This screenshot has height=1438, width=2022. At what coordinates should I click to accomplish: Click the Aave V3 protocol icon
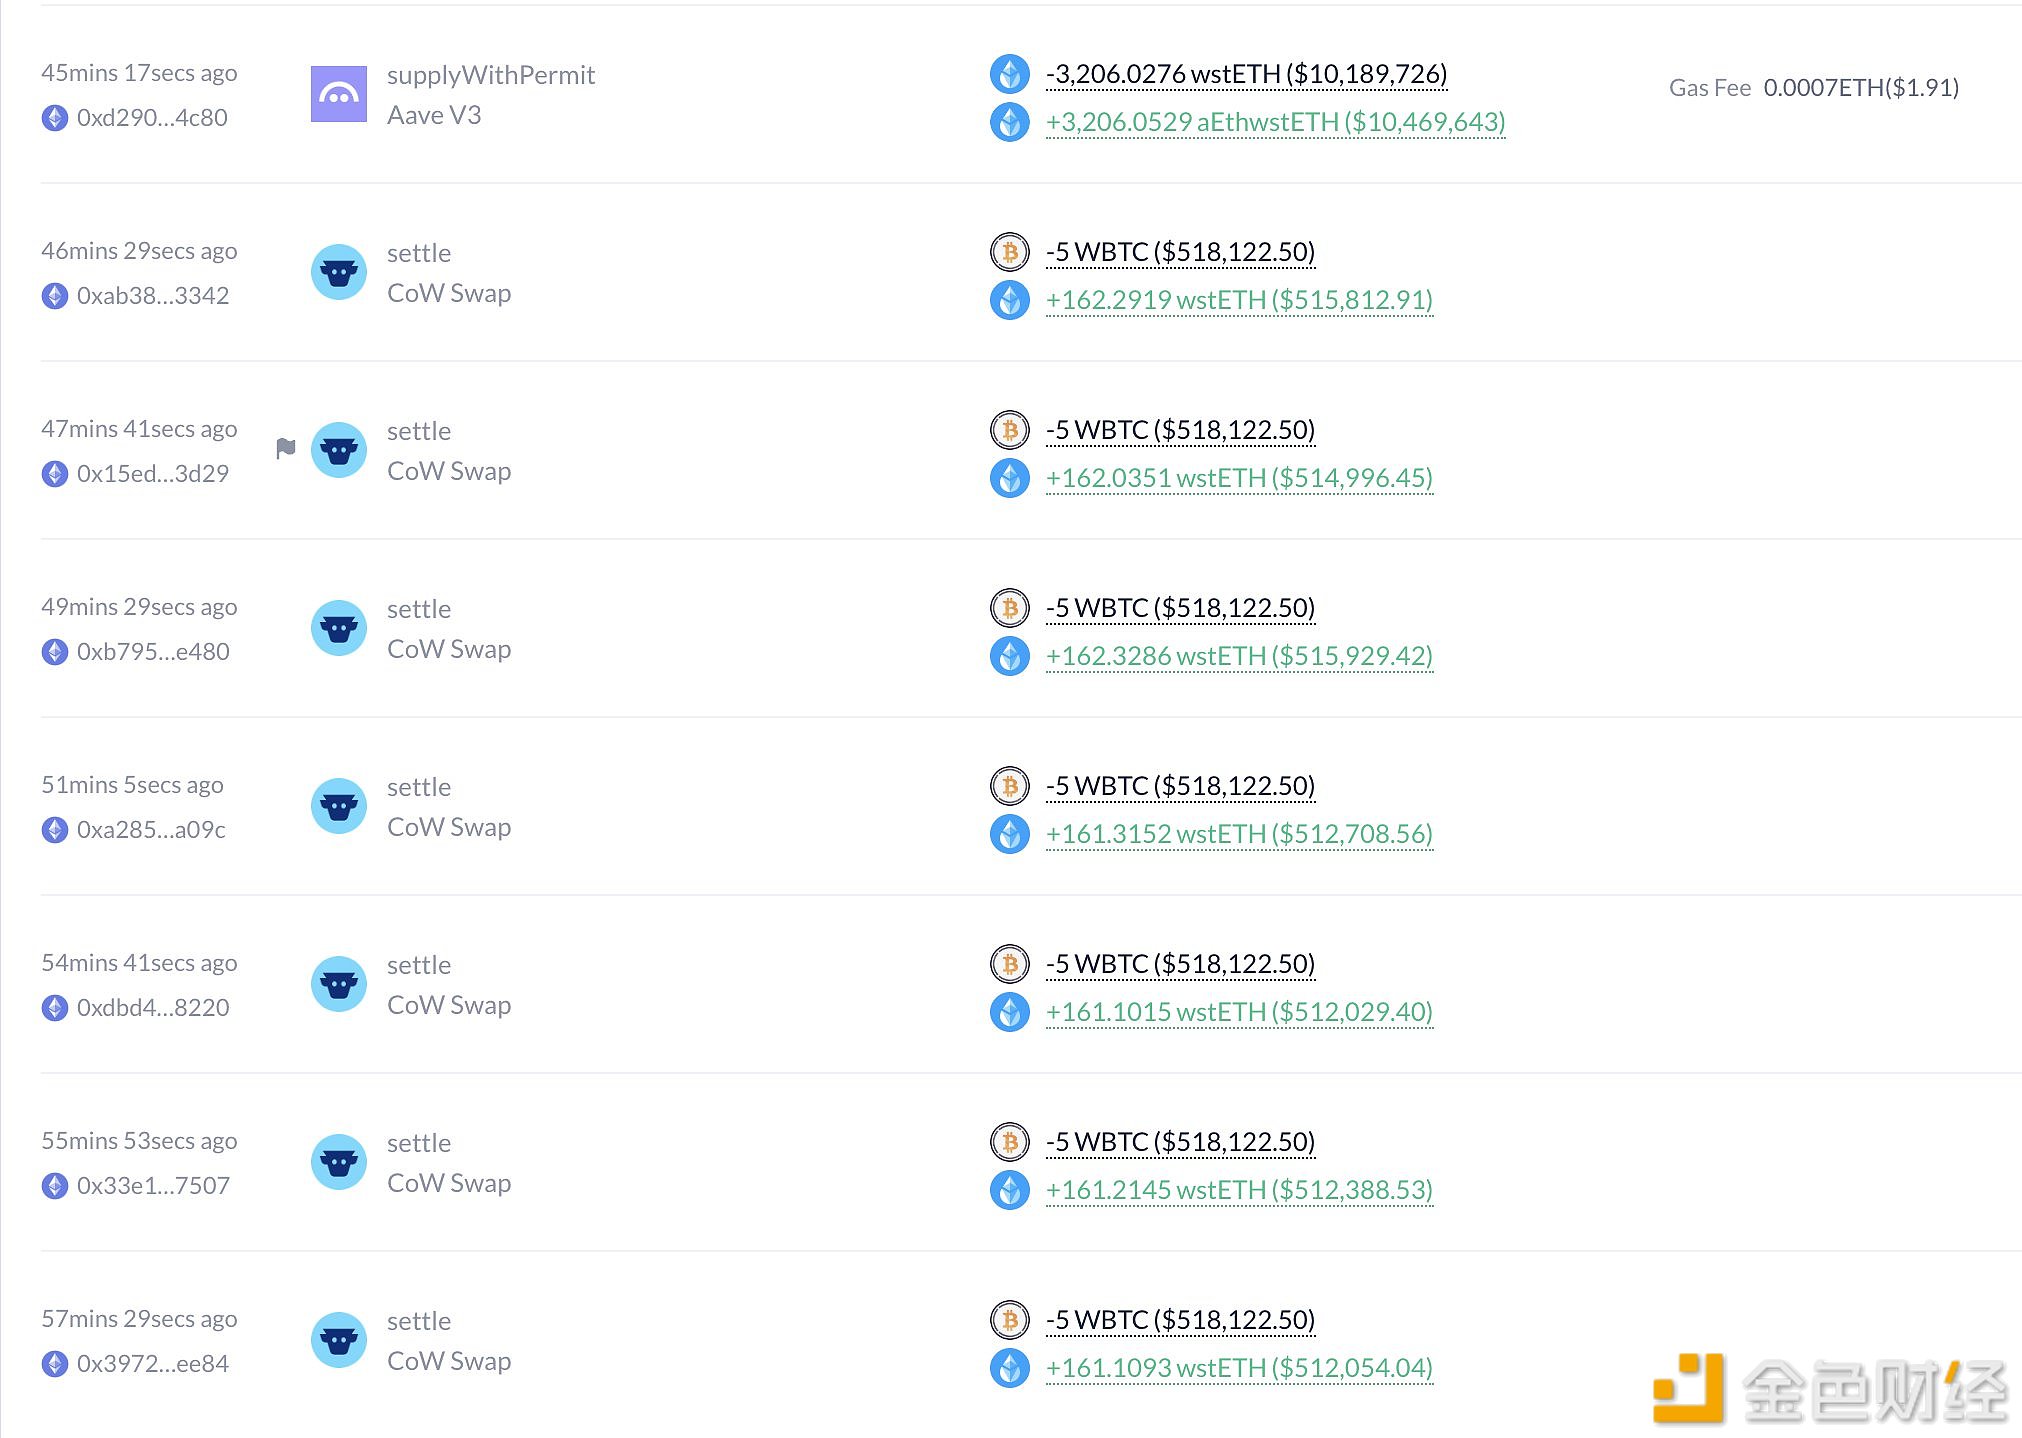point(339,94)
